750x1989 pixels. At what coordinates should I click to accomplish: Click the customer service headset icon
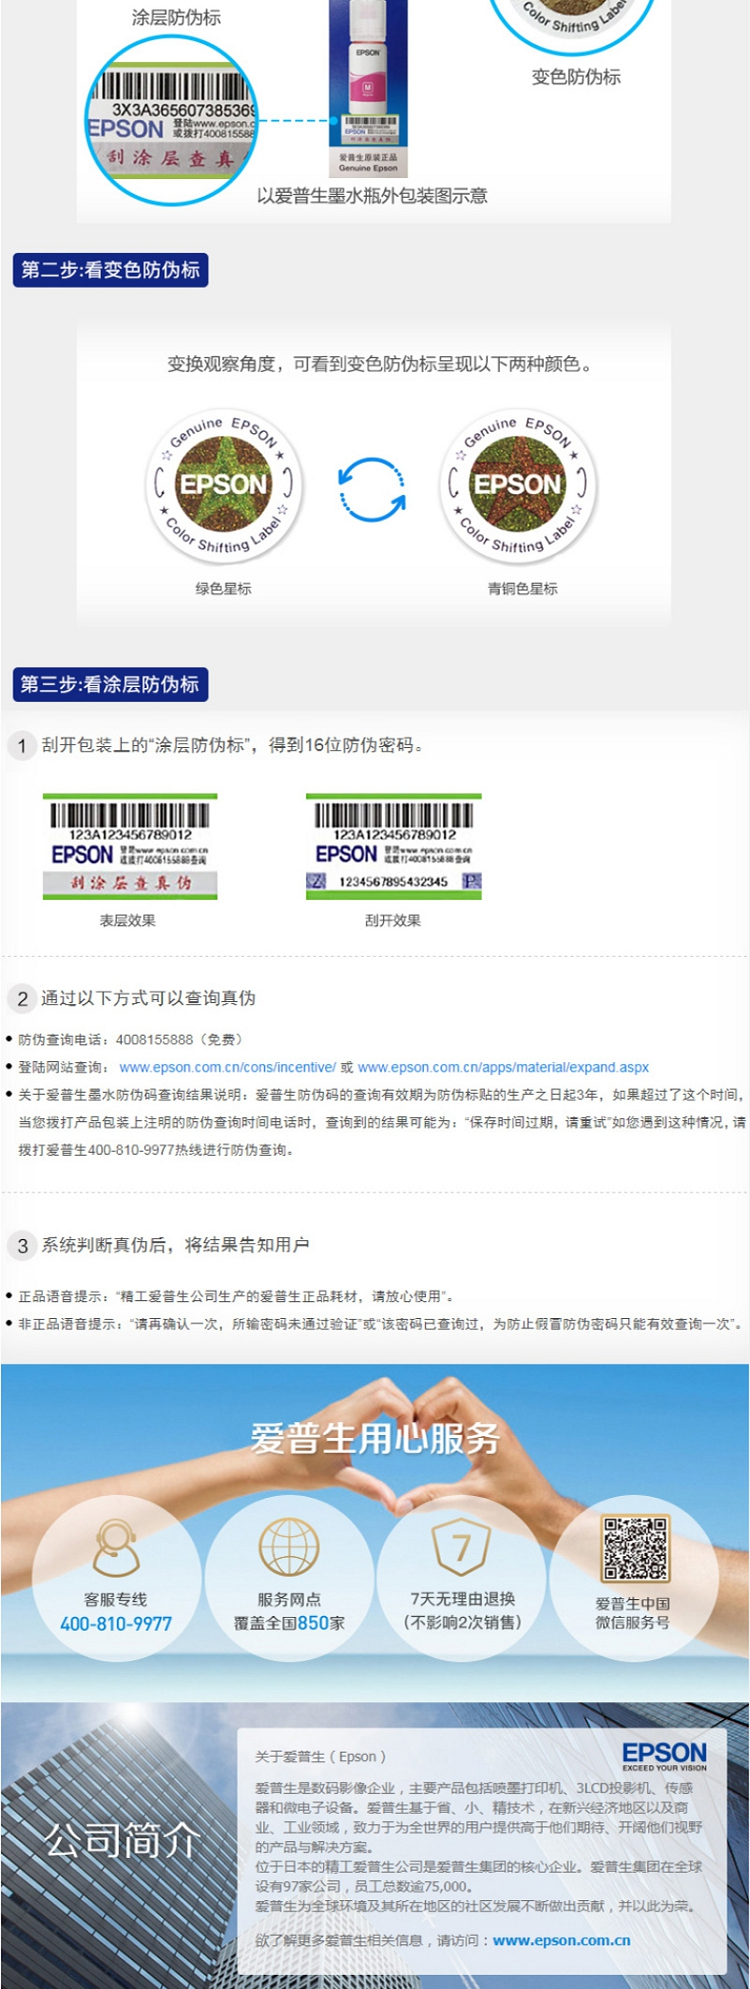pos(116,1547)
